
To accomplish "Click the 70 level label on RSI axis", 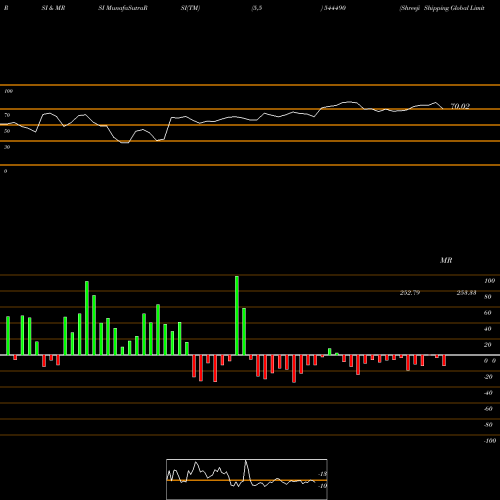I will click(x=7, y=115).
